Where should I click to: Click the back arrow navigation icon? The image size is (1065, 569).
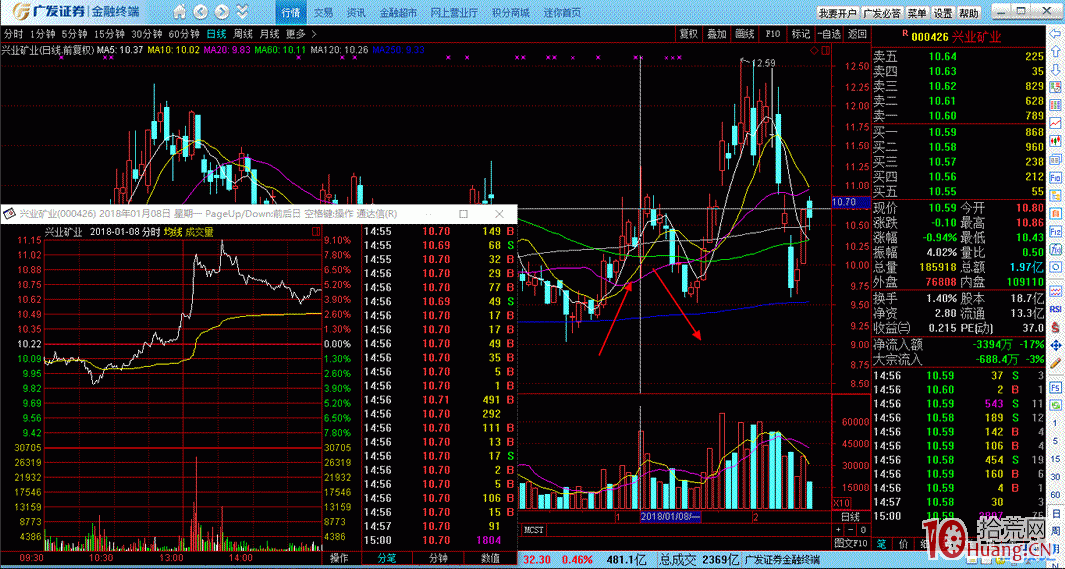(200, 12)
